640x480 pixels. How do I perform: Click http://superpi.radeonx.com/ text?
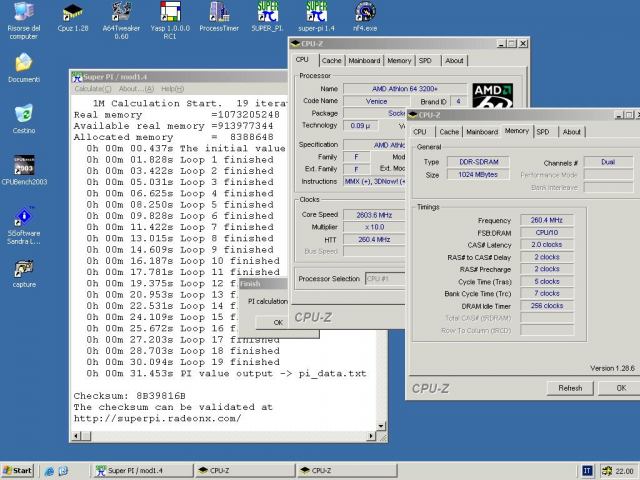[158, 418]
